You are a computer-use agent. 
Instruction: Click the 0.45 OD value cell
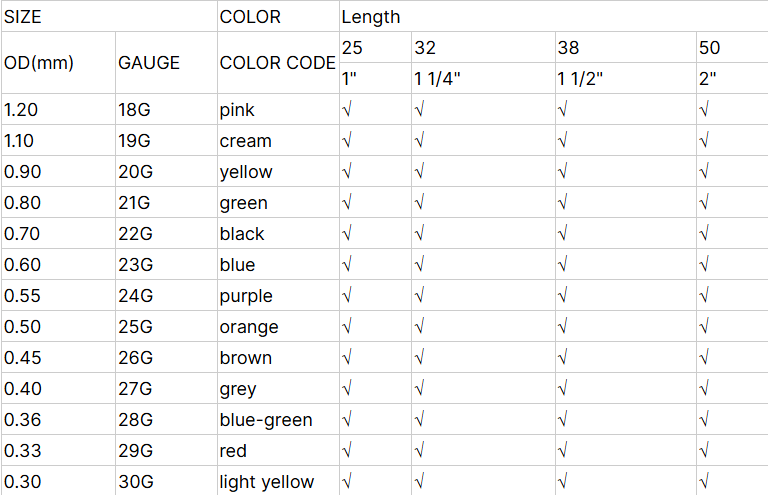point(23,358)
